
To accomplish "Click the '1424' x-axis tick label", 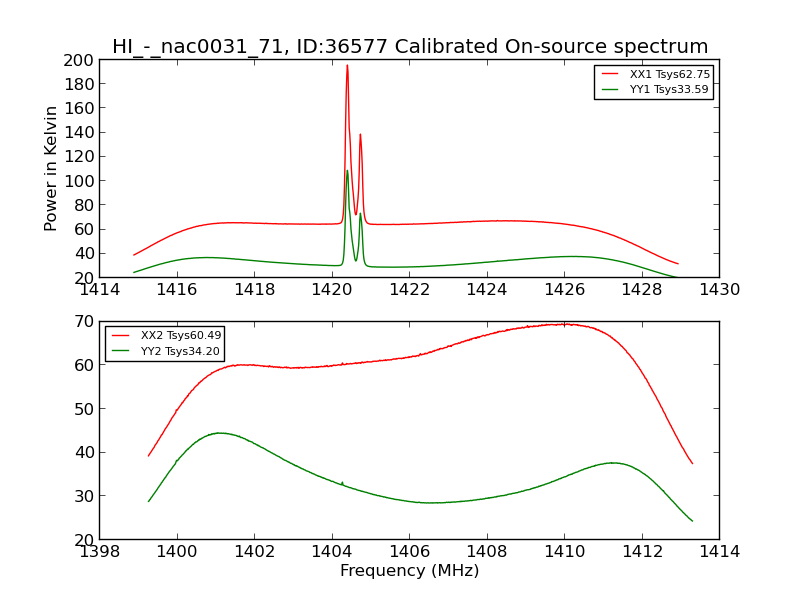I will [x=487, y=290].
